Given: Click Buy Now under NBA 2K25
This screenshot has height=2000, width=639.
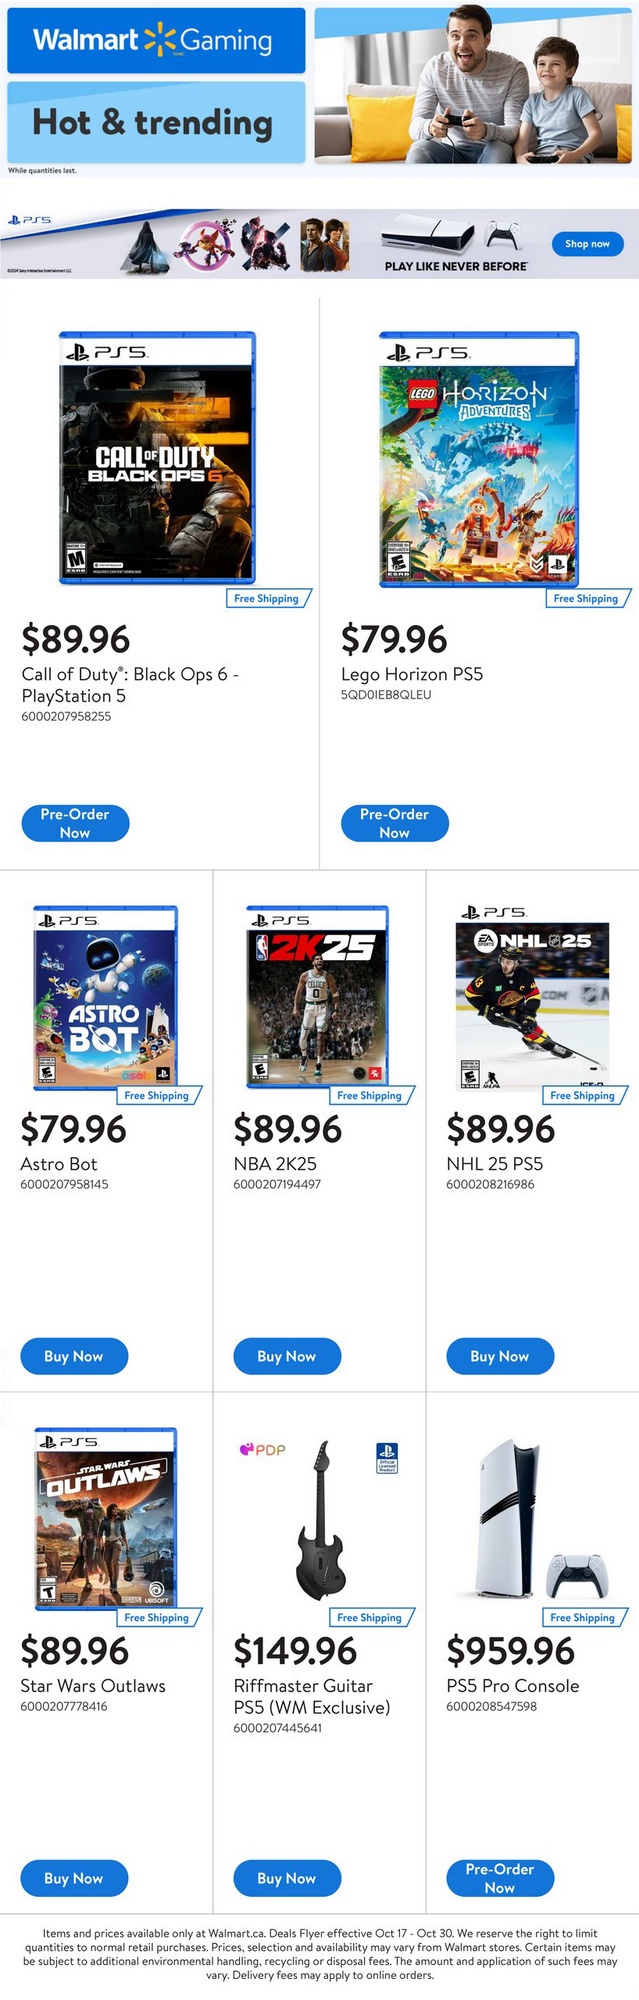Looking at the screenshot, I should [287, 1356].
